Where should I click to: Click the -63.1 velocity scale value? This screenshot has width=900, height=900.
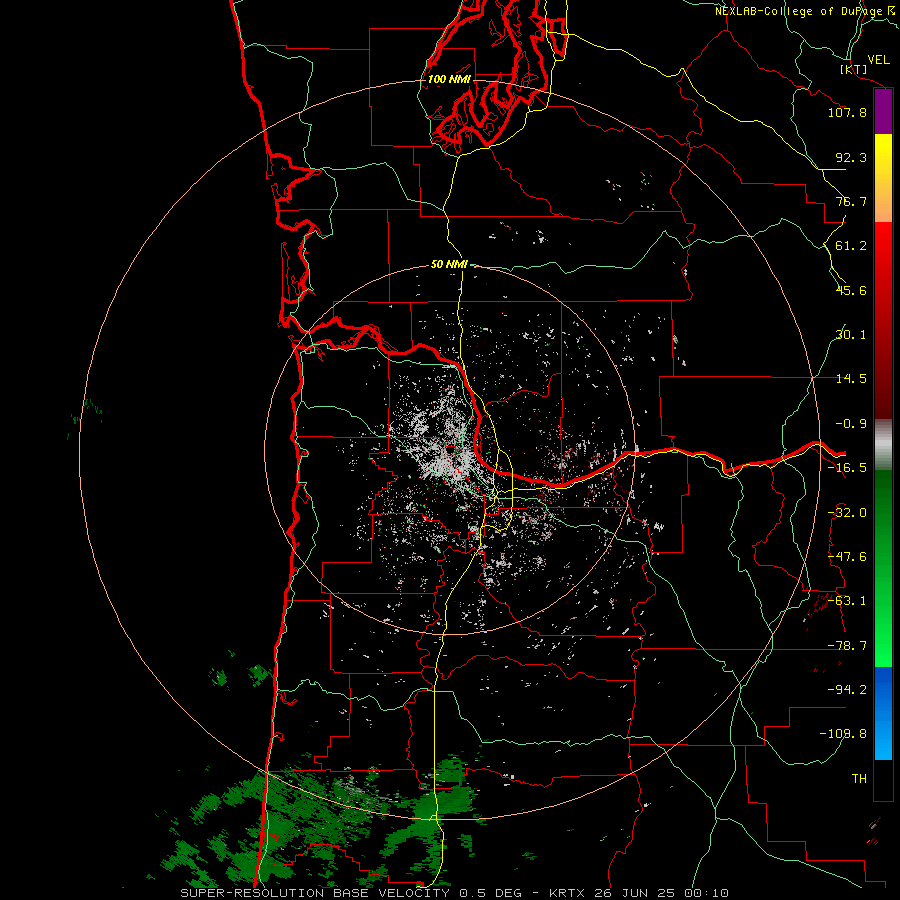[847, 601]
